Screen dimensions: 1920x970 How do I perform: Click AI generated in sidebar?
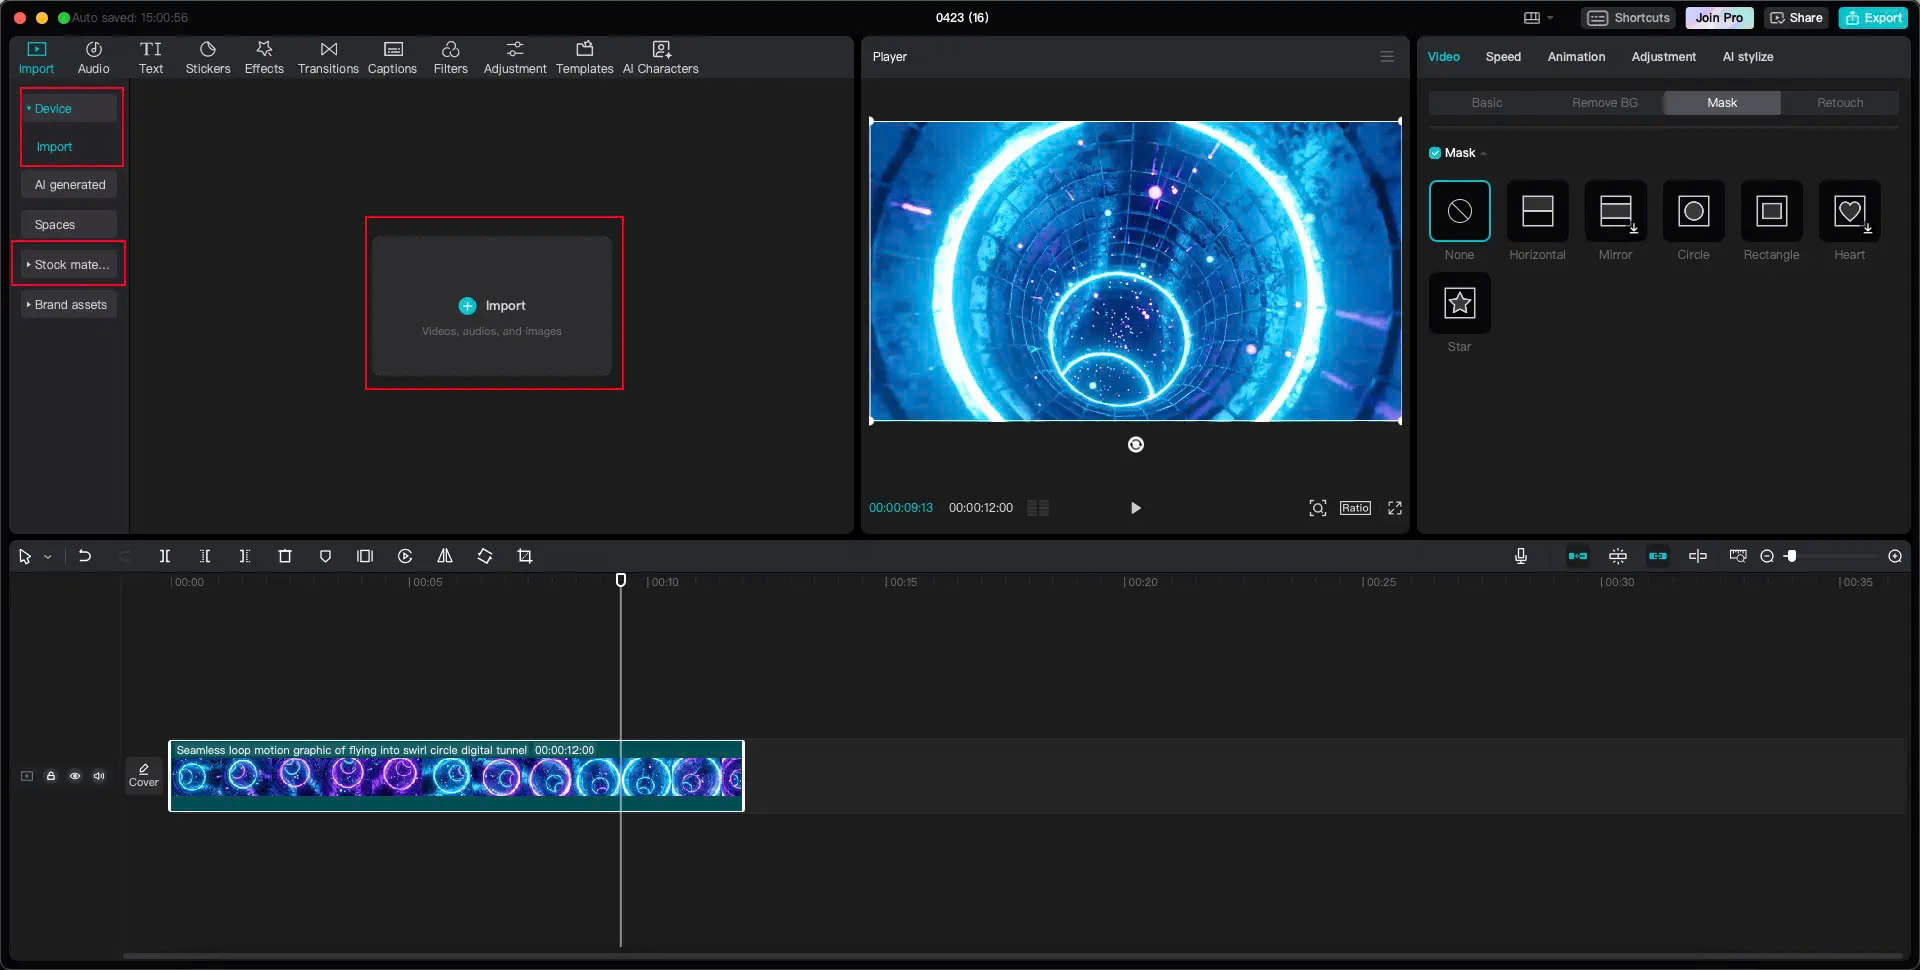(69, 184)
